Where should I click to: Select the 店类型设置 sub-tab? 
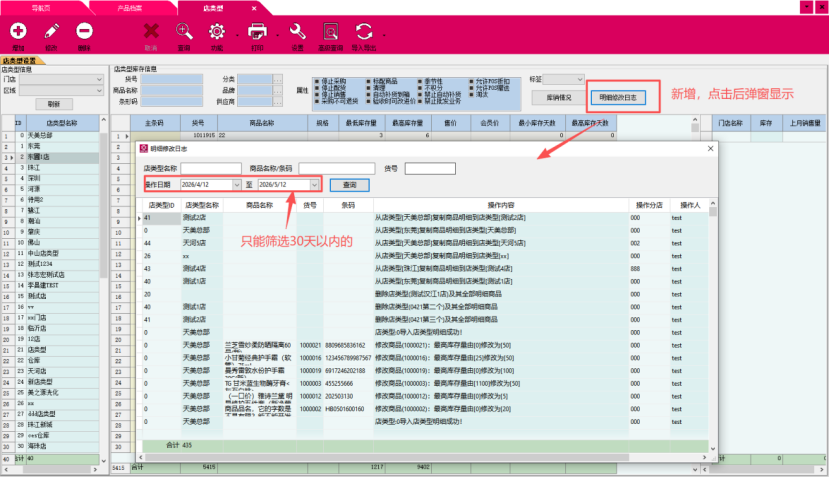[x=20, y=61]
